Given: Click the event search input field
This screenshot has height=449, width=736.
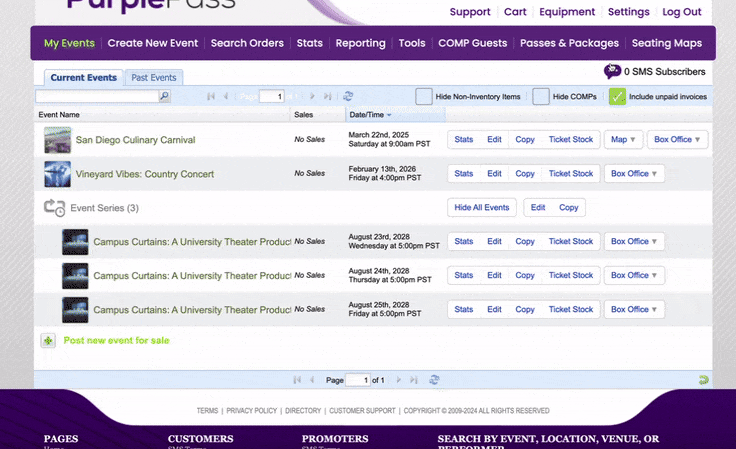Looking at the screenshot, I should [x=97, y=97].
